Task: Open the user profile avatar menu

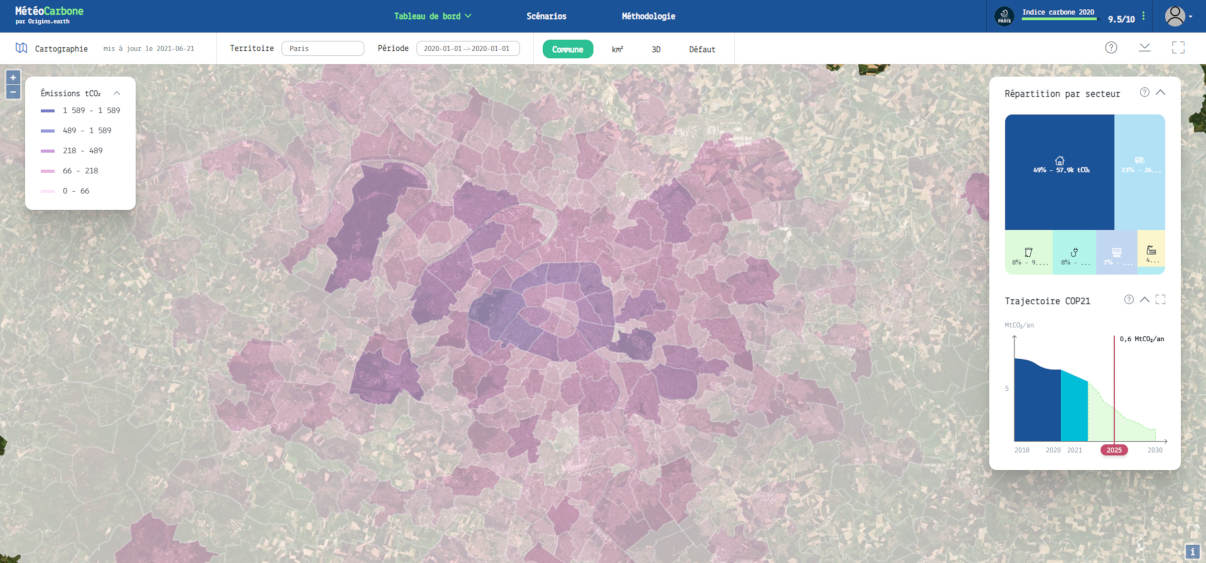Action: pyautogui.click(x=1175, y=16)
